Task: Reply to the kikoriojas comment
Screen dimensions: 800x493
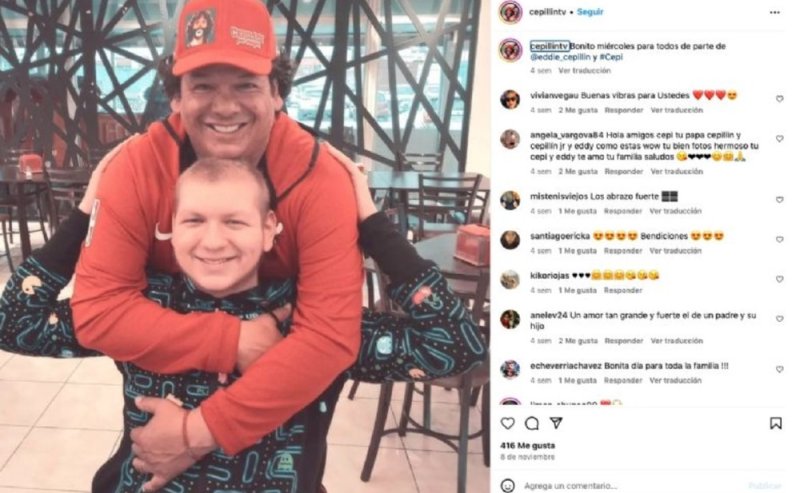Action: pos(623,290)
